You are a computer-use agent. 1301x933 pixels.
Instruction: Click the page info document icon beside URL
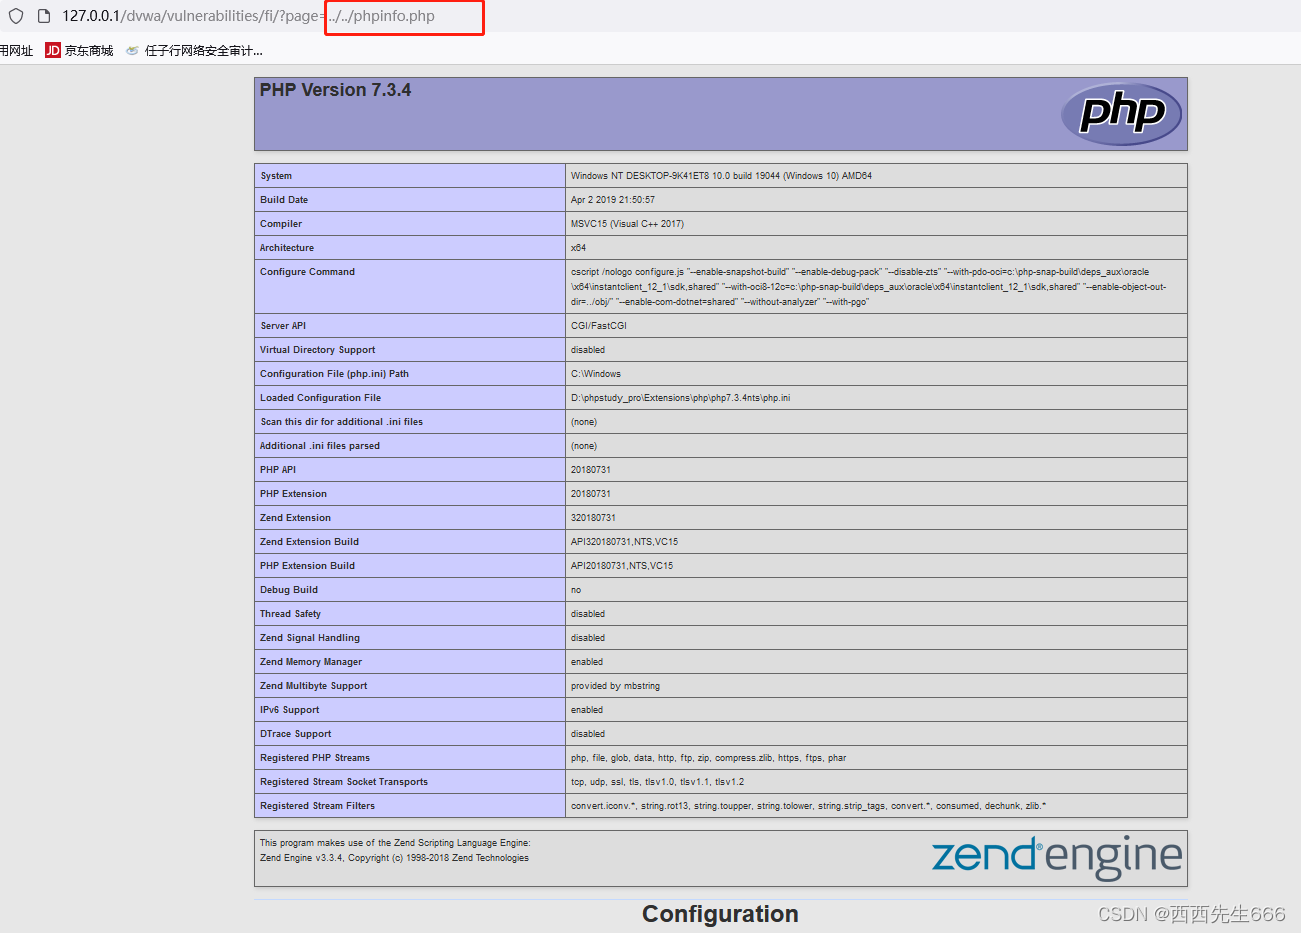coord(44,16)
